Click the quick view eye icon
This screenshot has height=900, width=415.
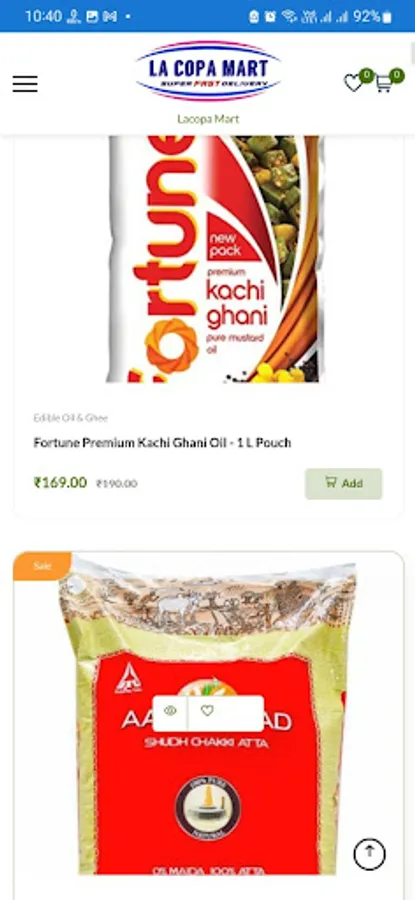point(170,711)
